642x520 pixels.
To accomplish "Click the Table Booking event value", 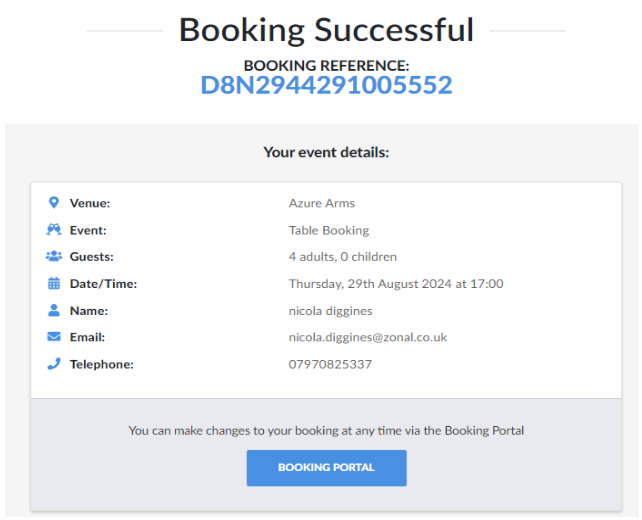I will (328, 230).
